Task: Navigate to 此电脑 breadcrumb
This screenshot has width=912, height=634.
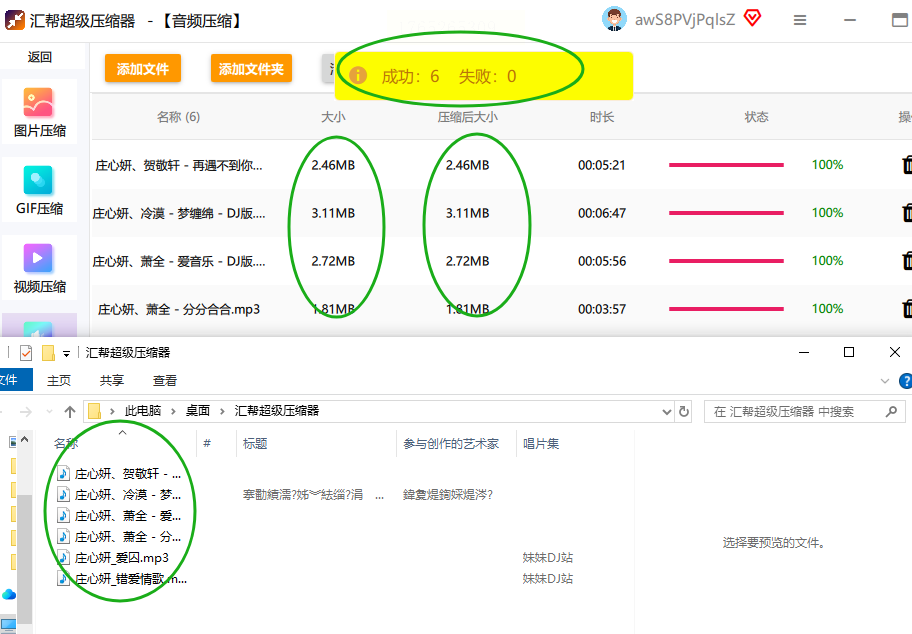Action: coord(143,411)
